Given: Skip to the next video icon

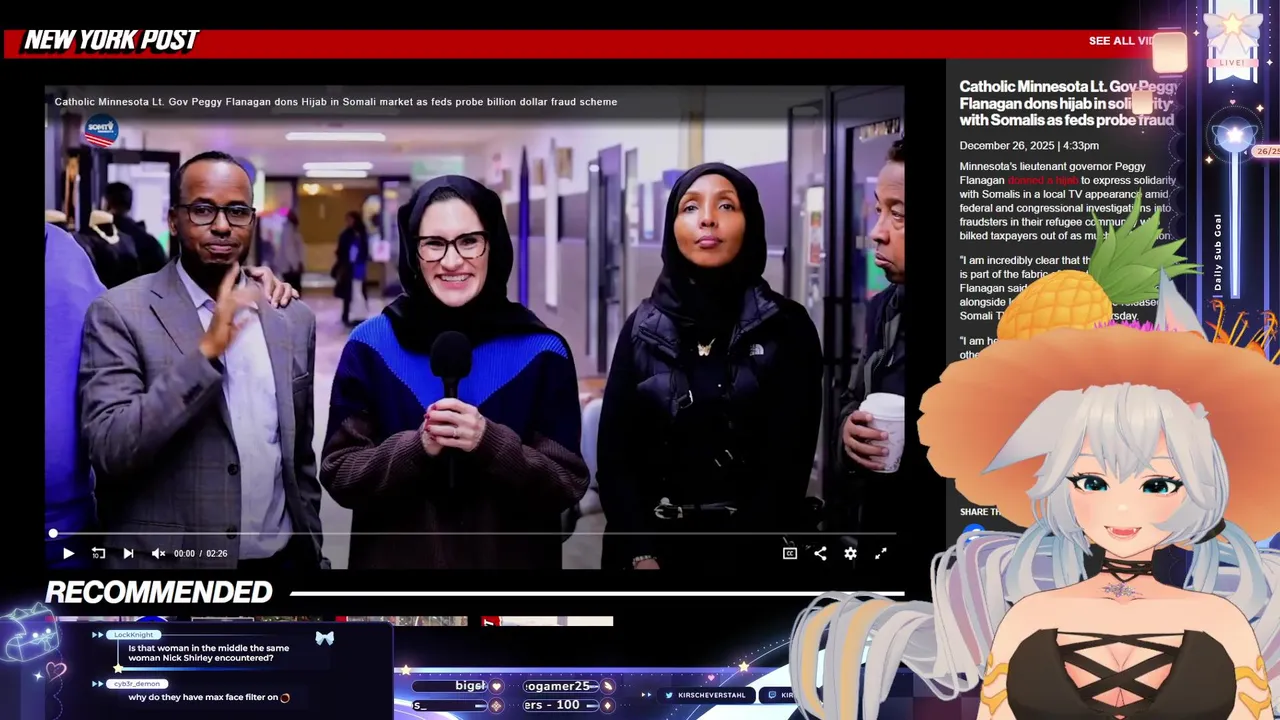Looking at the screenshot, I should click(128, 553).
